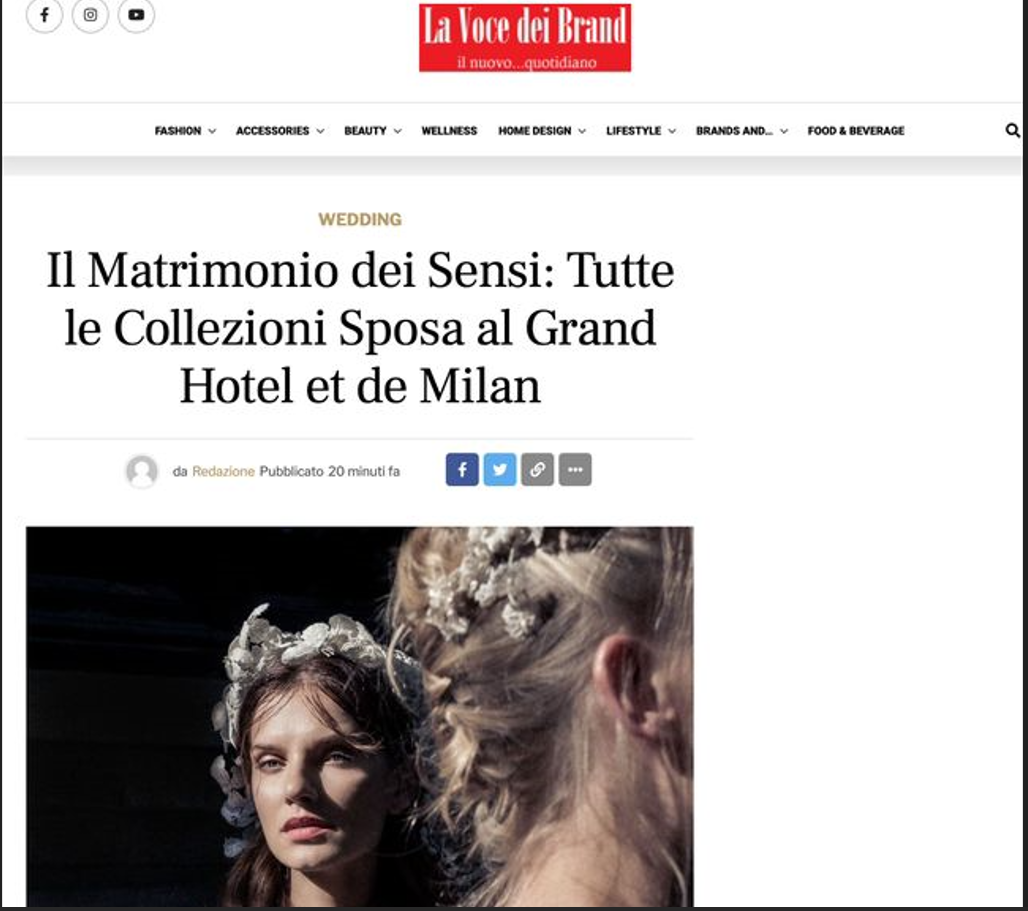Open the Facebook page icon in header
Viewport: 1028px width, 911px height.
click(x=45, y=14)
